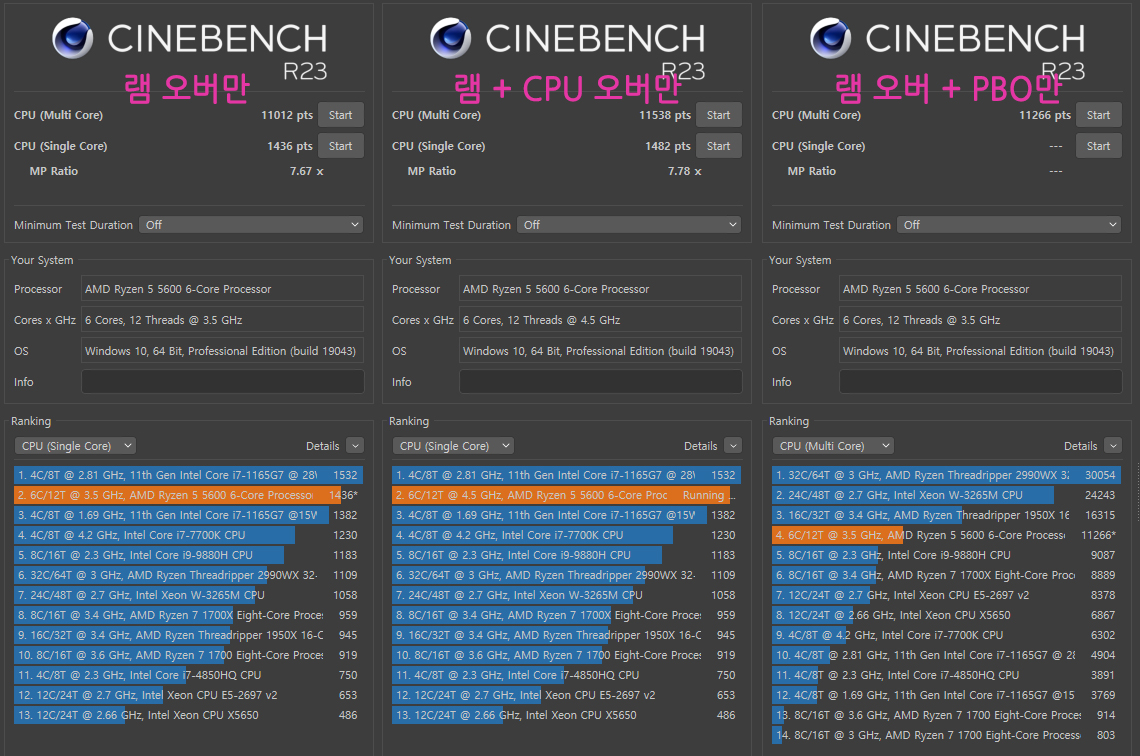Image resolution: width=1140 pixels, height=756 pixels.
Task: Open CPU (Multi Core) ranking dropdown in right window
Action: (833, 446)
